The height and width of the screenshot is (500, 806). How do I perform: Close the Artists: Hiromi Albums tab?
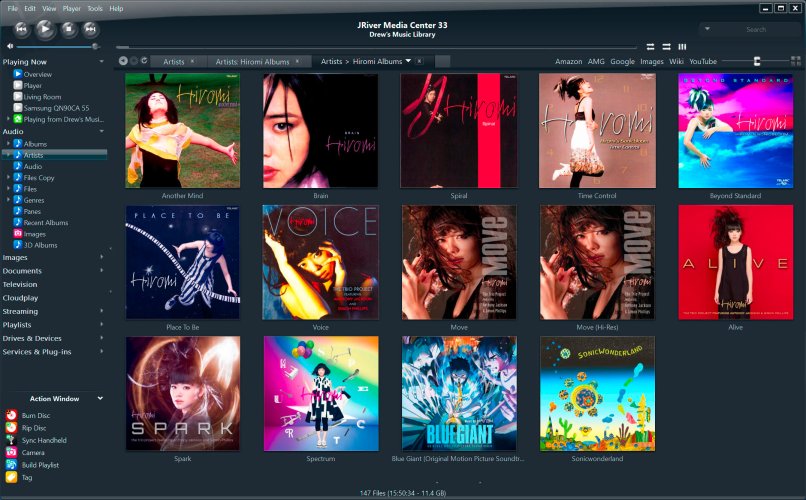pos(297,61)
